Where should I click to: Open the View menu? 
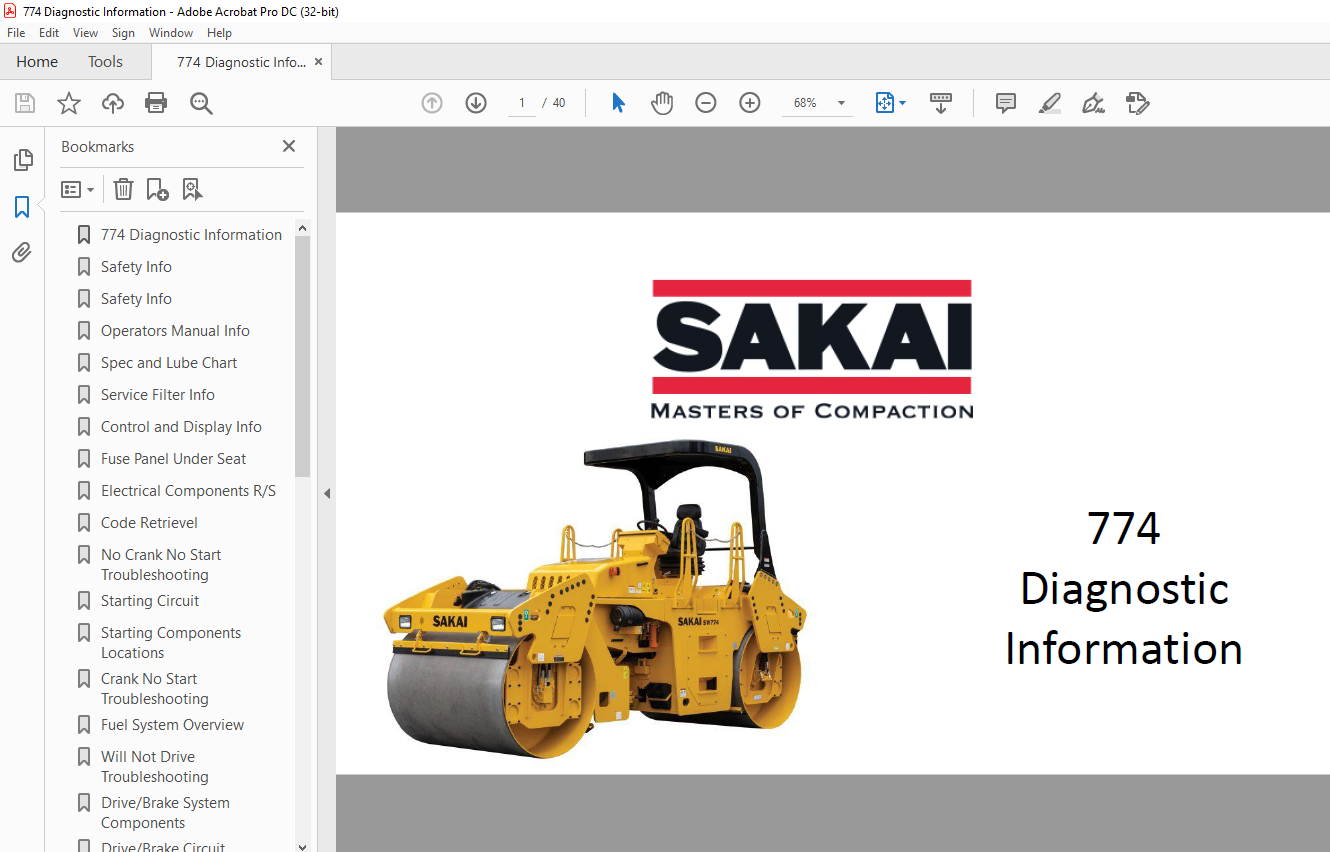tap(85, 33)
